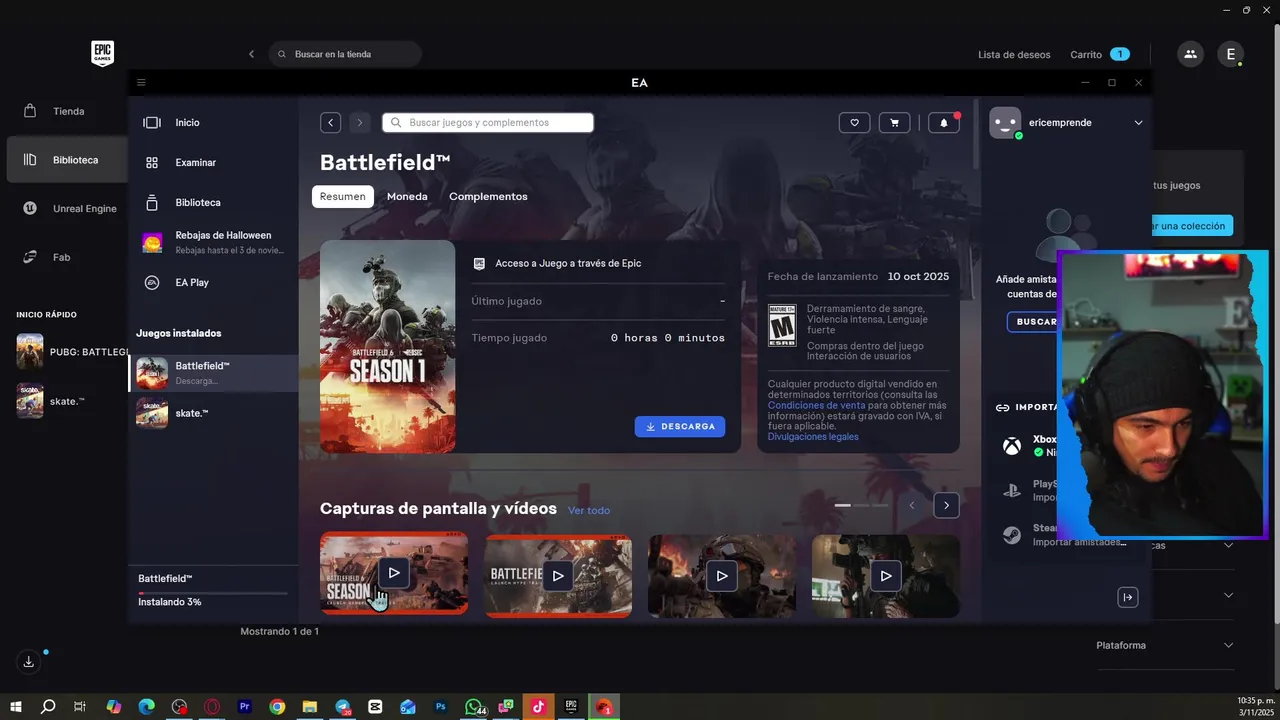Select the Resumen tab
This screenshot has height=720, width=1280.
pyautogui.click(x=343, y=196)
